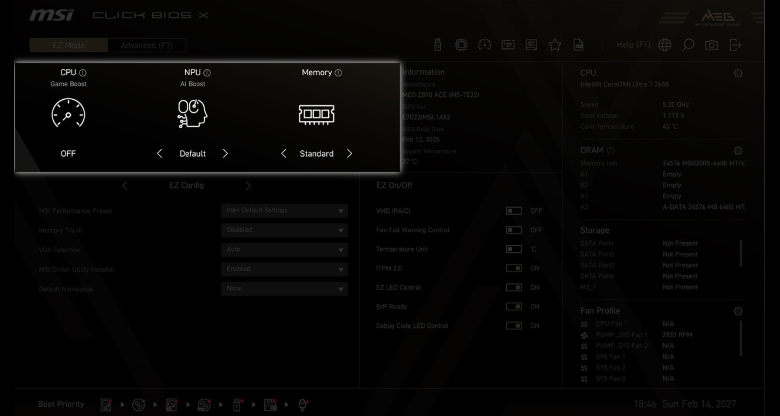The width and height of the screenshot is (780, 416).
Task: Click right arrow beside EZ Config title
Action: tap(248, 186)
